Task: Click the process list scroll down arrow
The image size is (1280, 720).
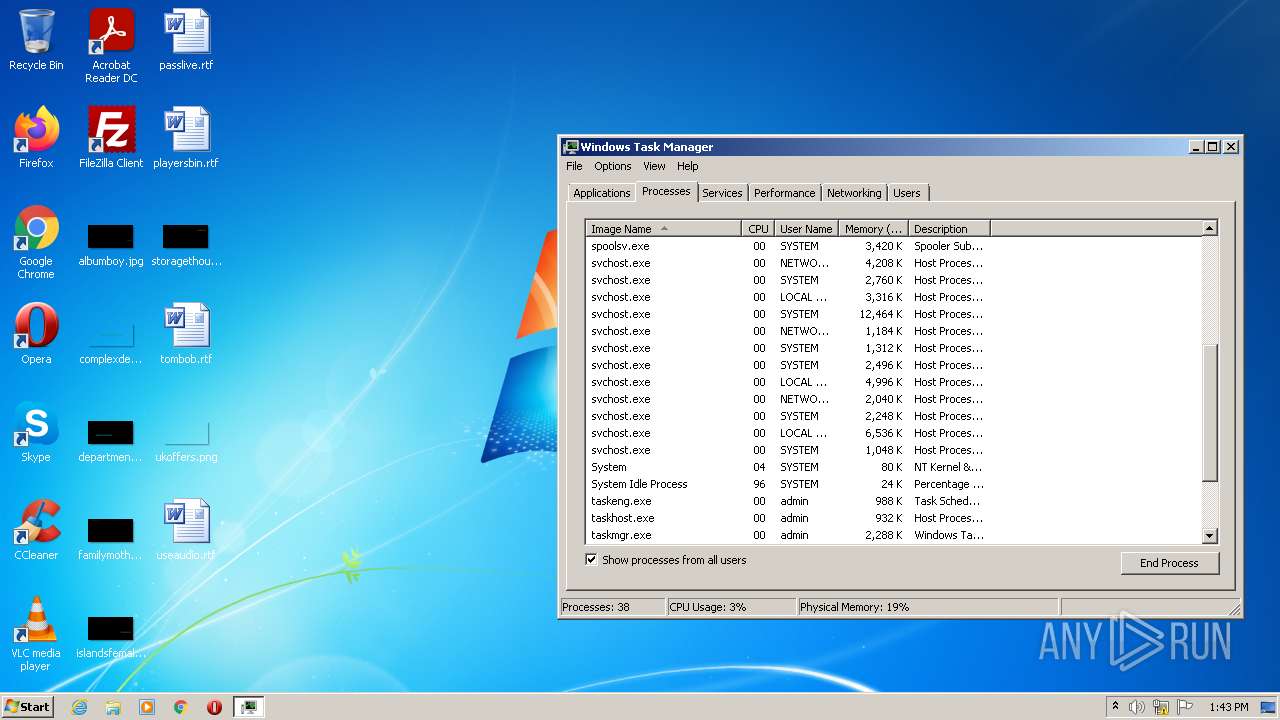Action: coord(1209,536)
